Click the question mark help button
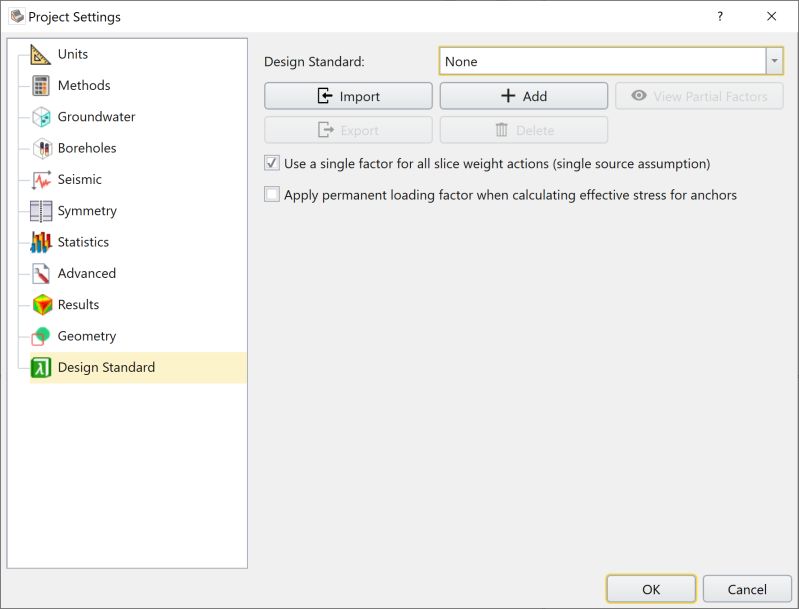 [720, 16]
